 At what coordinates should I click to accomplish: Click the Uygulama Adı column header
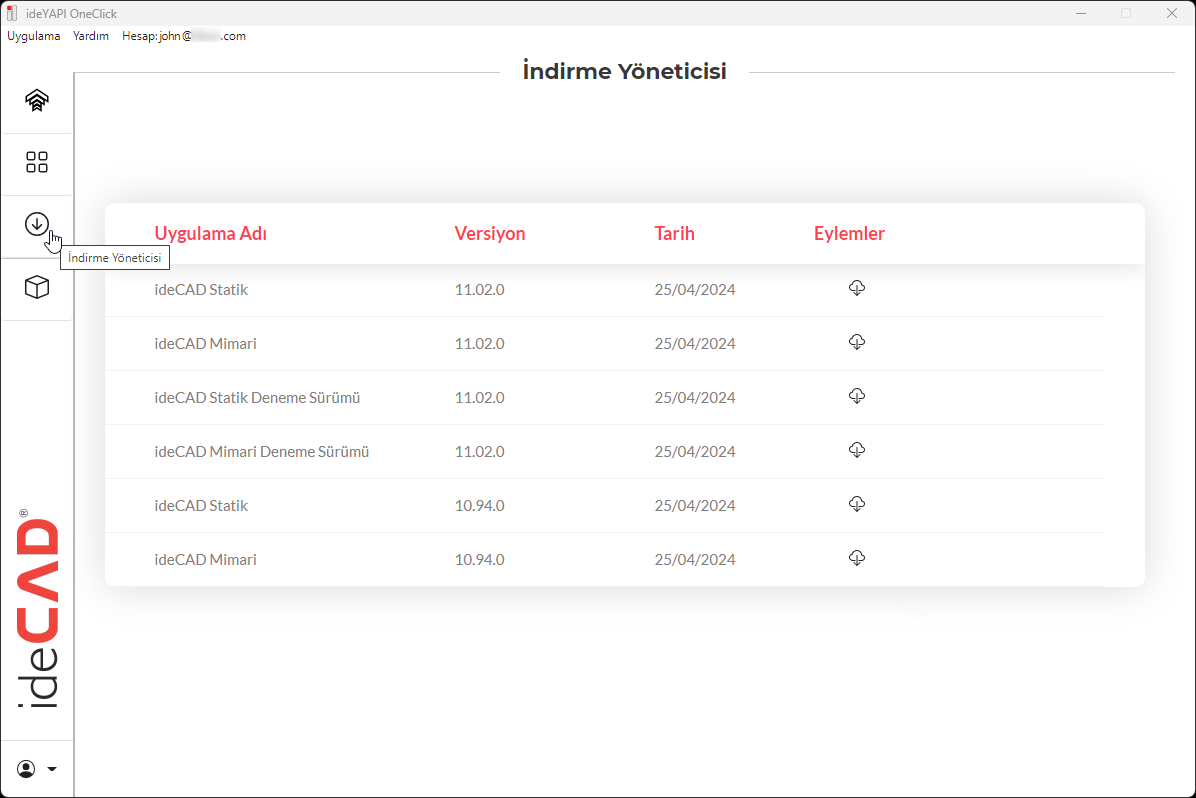[x=210, y=234]
